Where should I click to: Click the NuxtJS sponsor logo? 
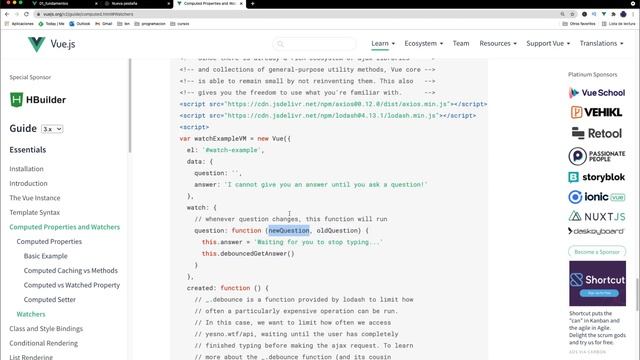[597, 216]
